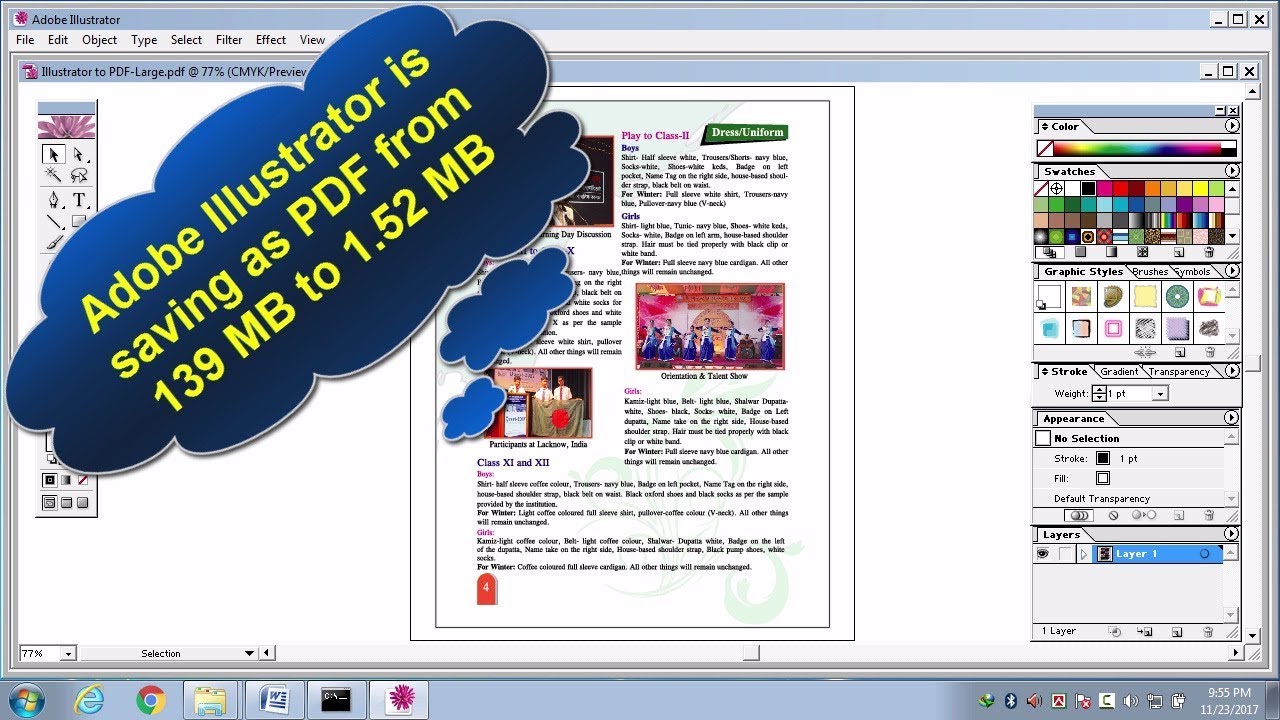Open Appearance panel options menu

[x=1232, y=418]
